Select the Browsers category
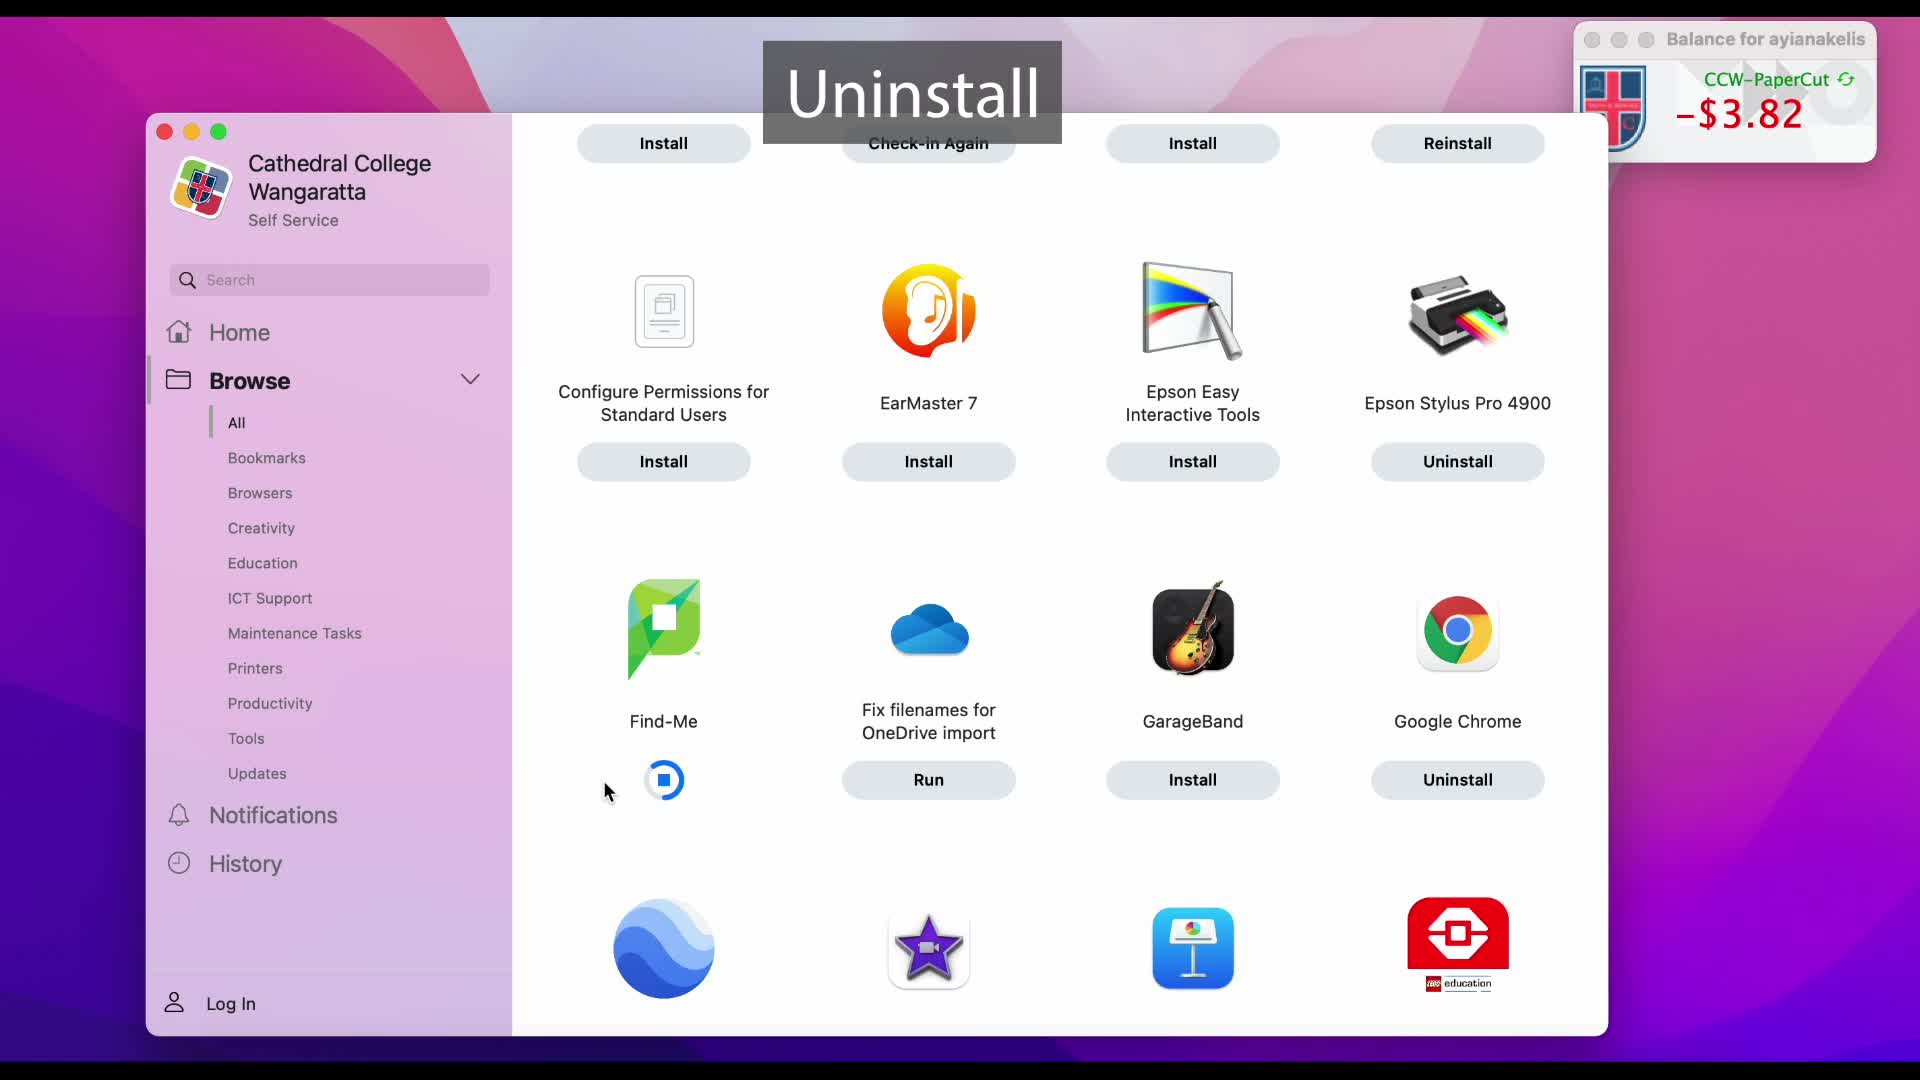This screenshot has height=1080, width=1920. coord(259,493)
